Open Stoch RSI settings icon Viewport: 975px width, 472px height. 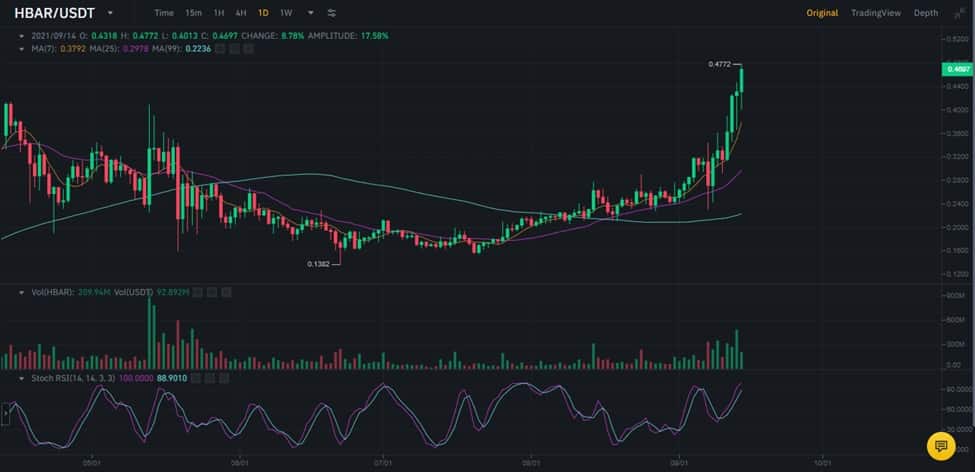tap(210, 377)
